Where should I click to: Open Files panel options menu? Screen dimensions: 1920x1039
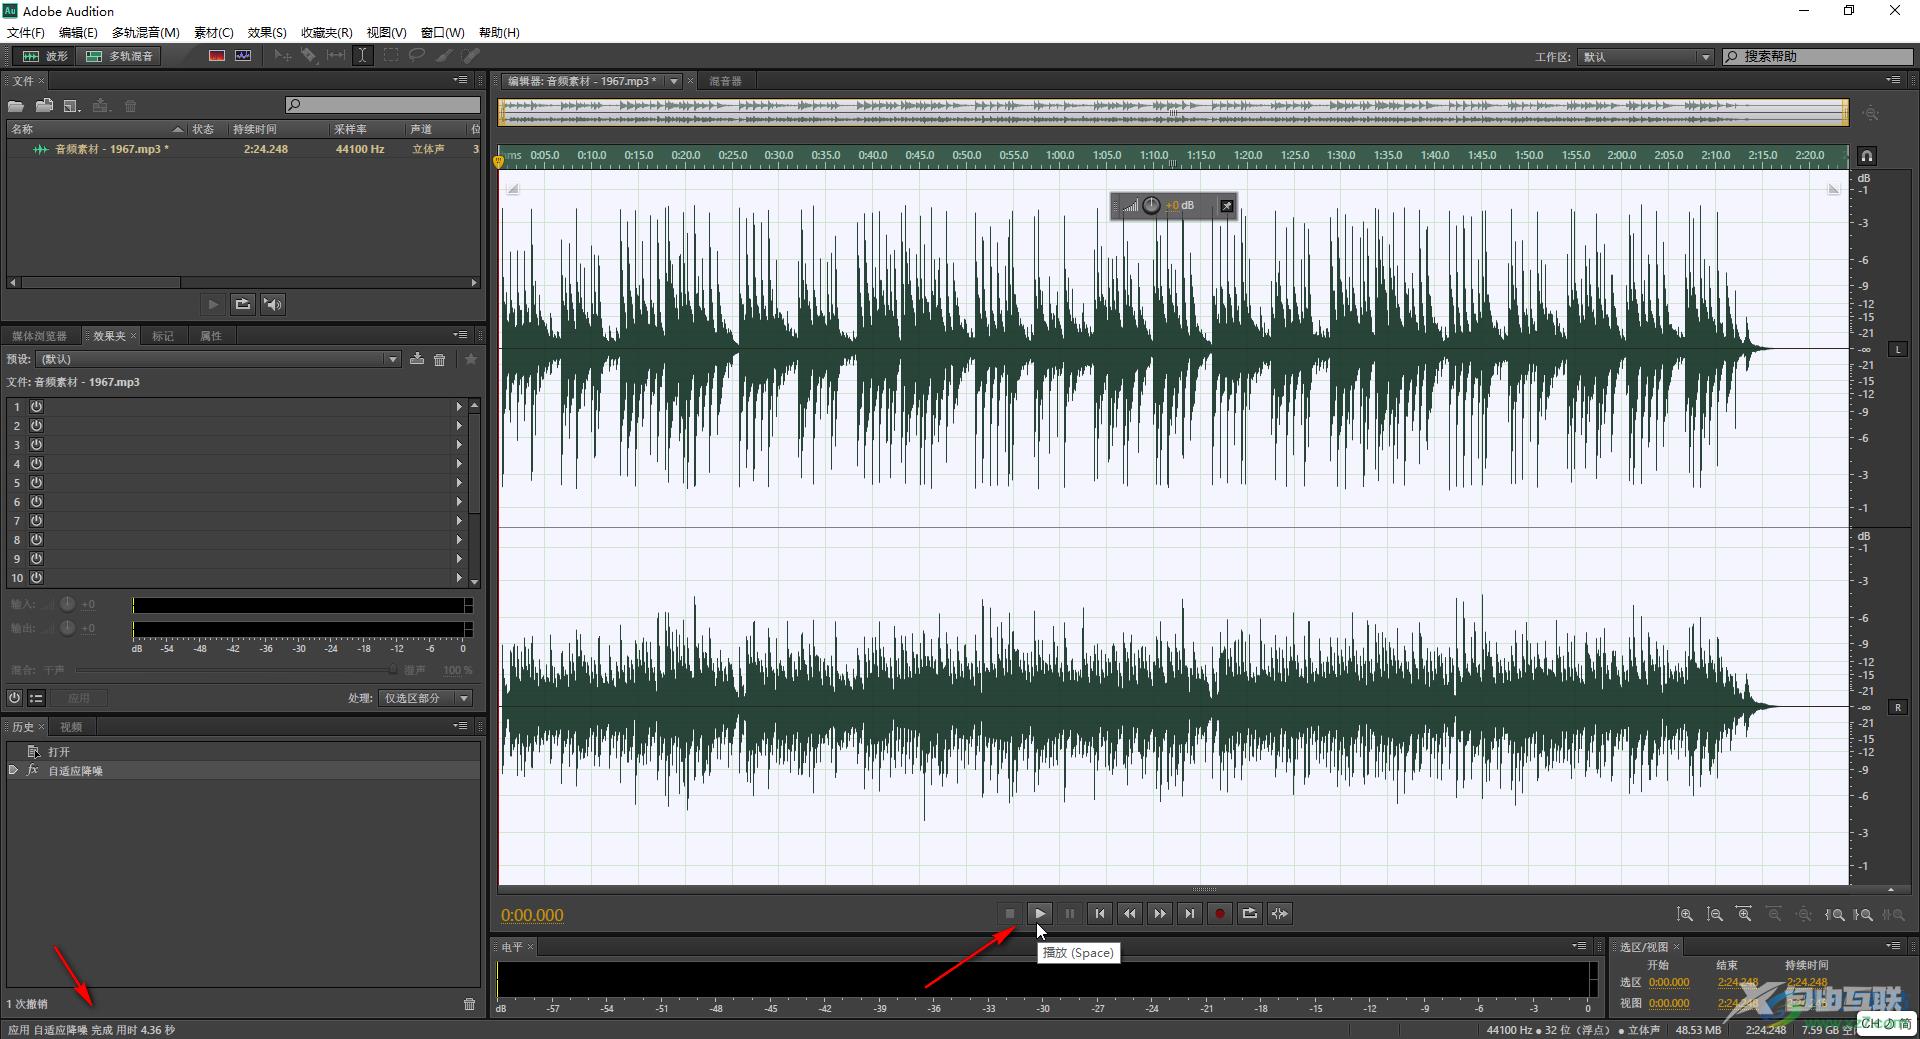click(461, 80)
